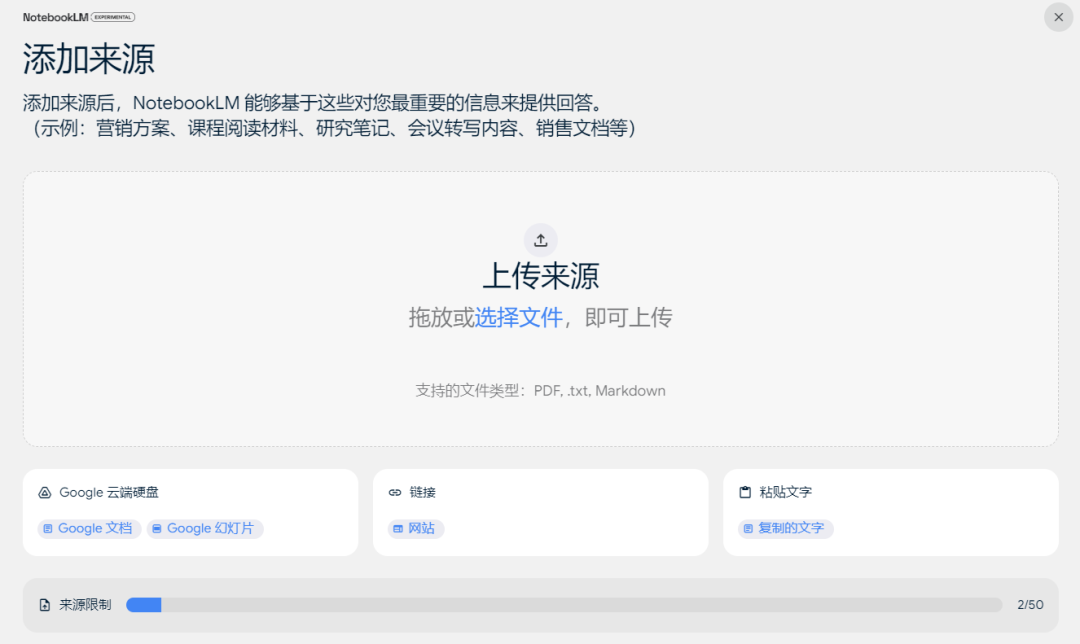Screen dimensions: 1080x644
Task: Click the Google 云端硬盘 section label
Action: 108,493
